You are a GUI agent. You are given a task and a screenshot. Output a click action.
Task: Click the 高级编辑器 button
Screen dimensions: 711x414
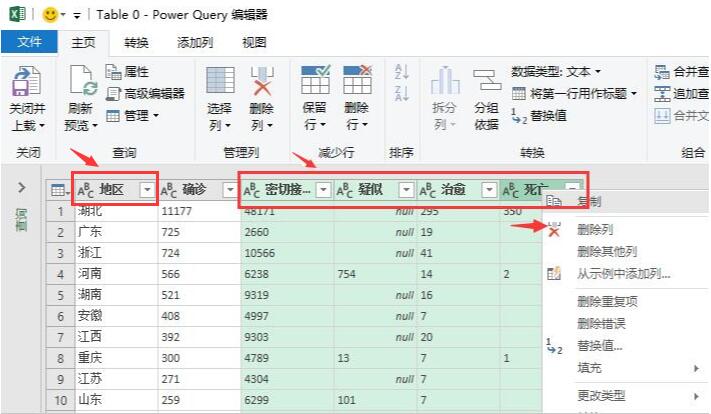[154, 93]
